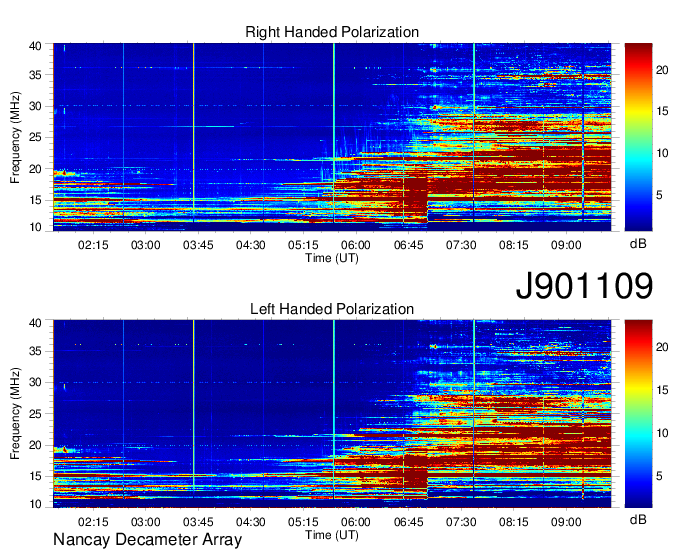The width and height of the screenshot is (680, 552).
Task: Click the 40 frequency tick on top plot
Action: [35, 46]
